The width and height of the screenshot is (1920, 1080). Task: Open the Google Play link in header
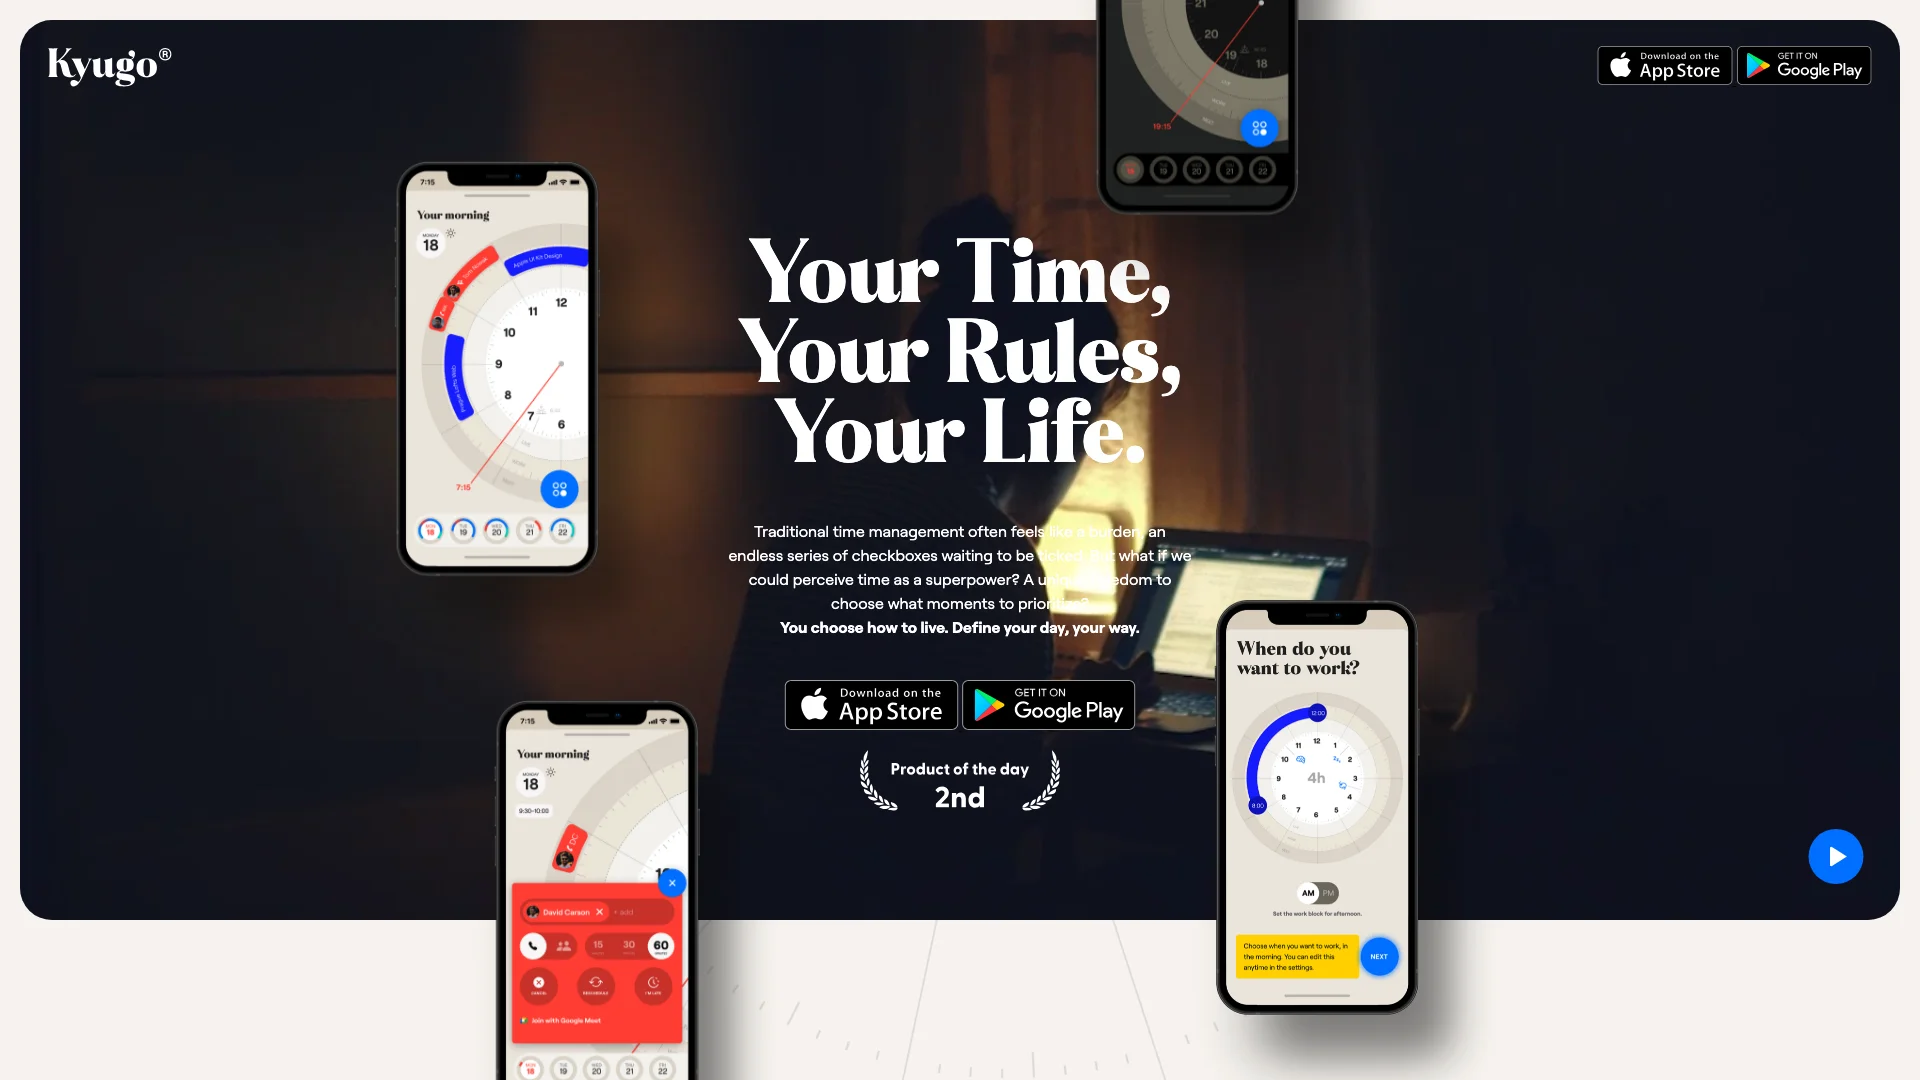click(x=1804, y=66)
